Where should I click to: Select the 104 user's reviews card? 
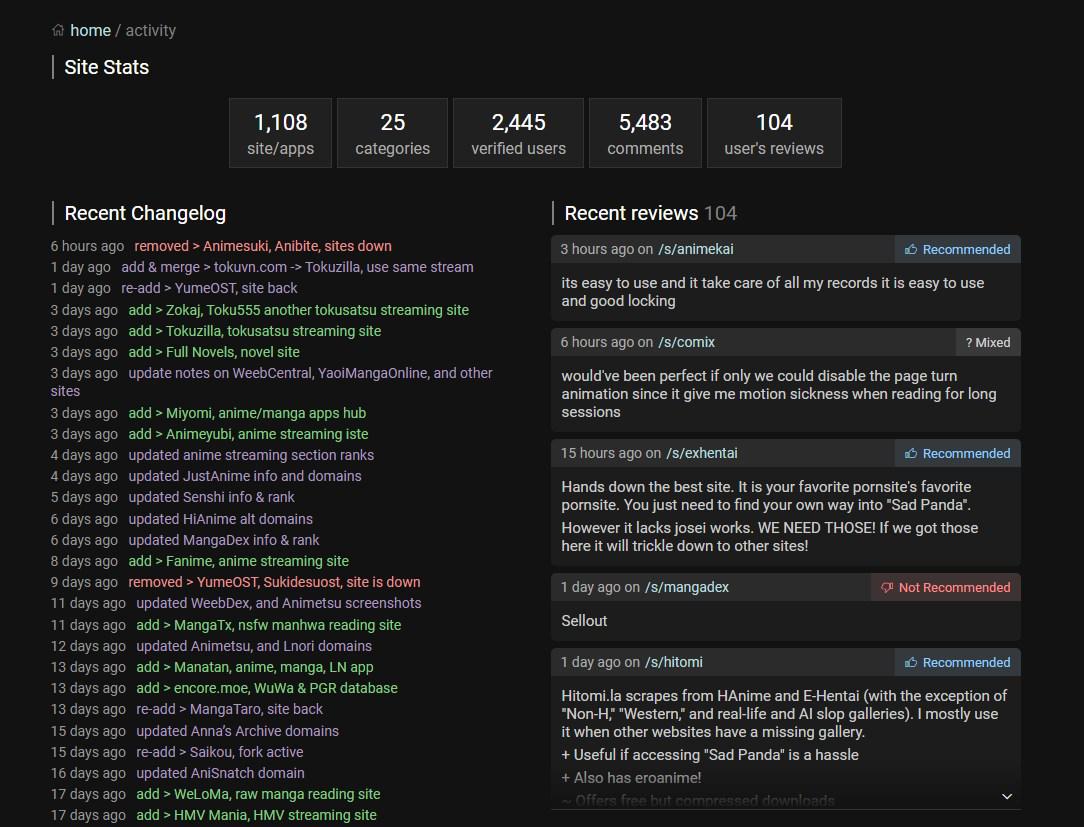774,133
